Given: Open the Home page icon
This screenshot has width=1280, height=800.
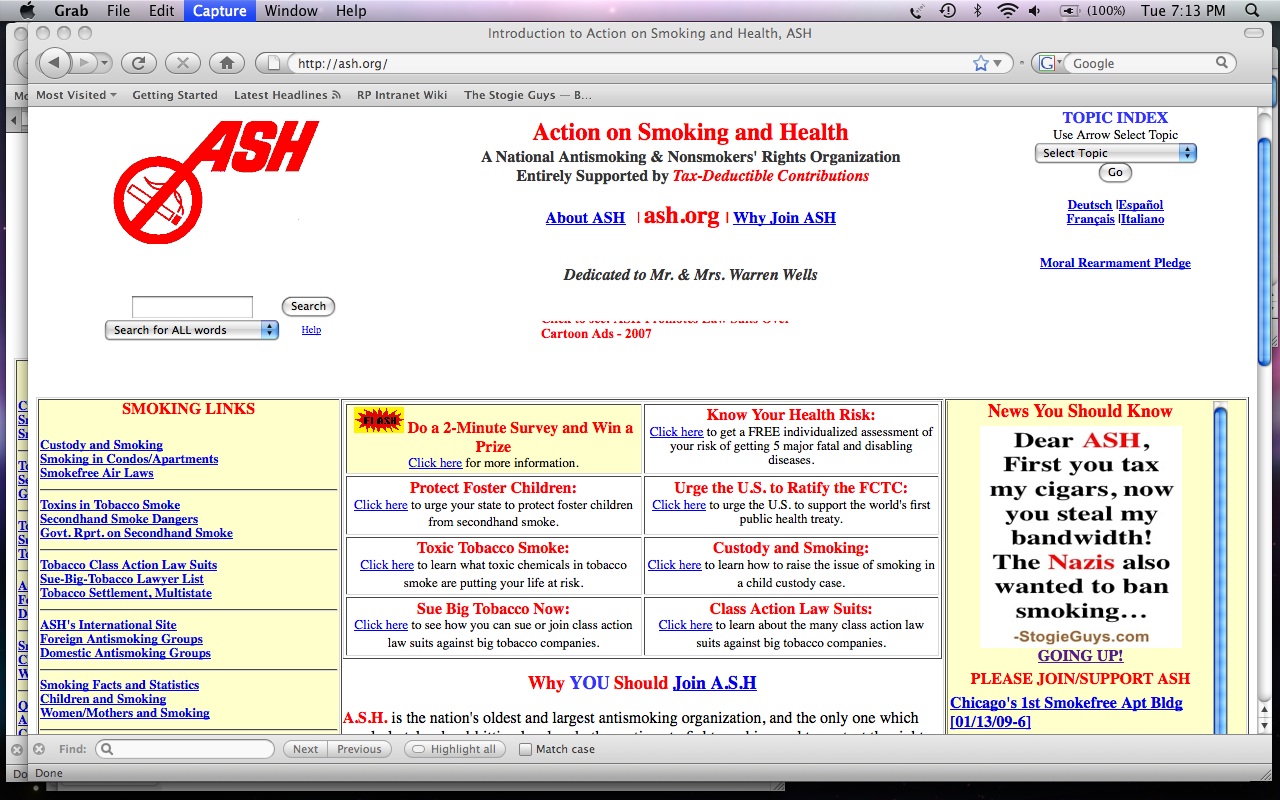Looking at the screenshot, I should pyautogui.click(x=226, y=63).
